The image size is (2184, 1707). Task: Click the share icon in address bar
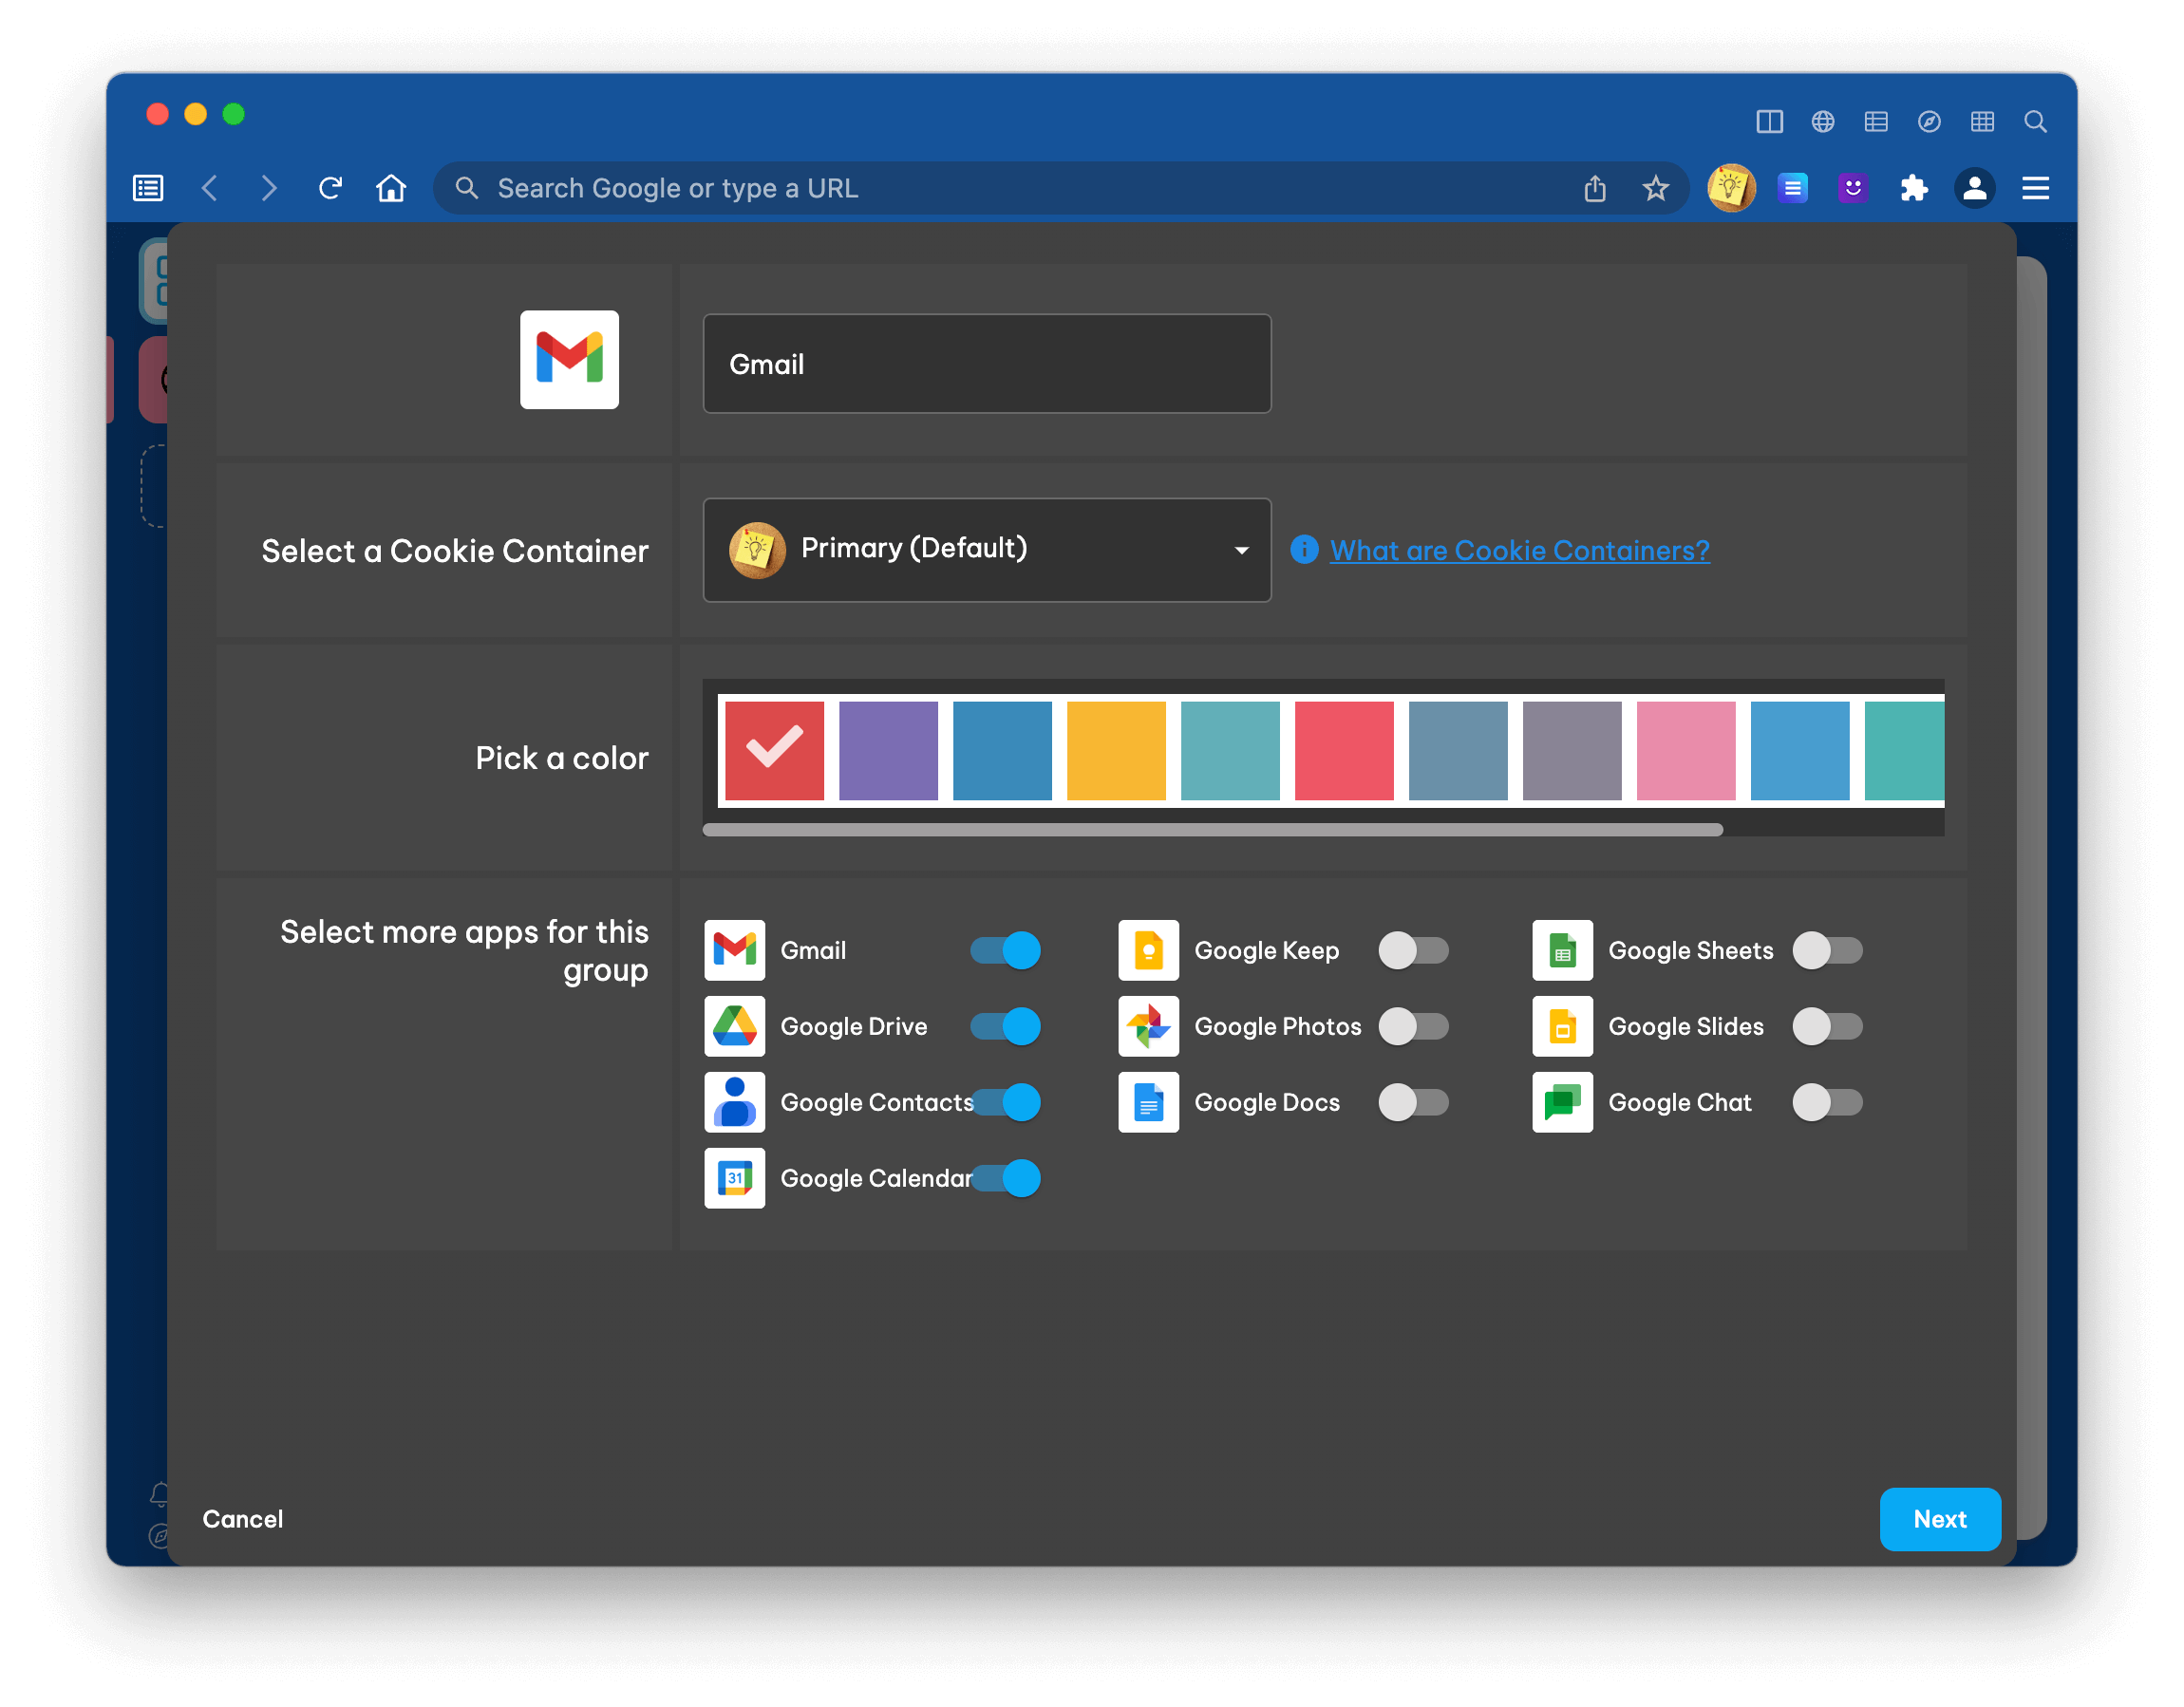[x=1595, y=188]
